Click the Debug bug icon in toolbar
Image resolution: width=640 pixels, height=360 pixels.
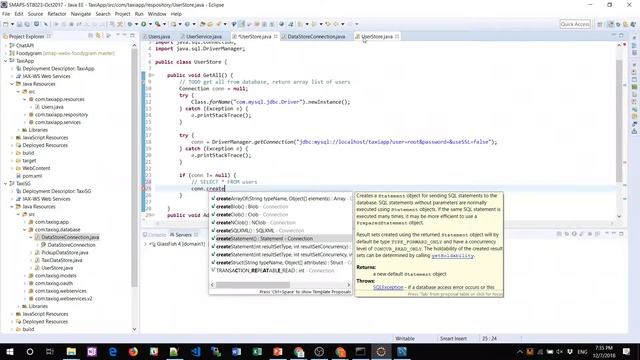tap(130, 24)
